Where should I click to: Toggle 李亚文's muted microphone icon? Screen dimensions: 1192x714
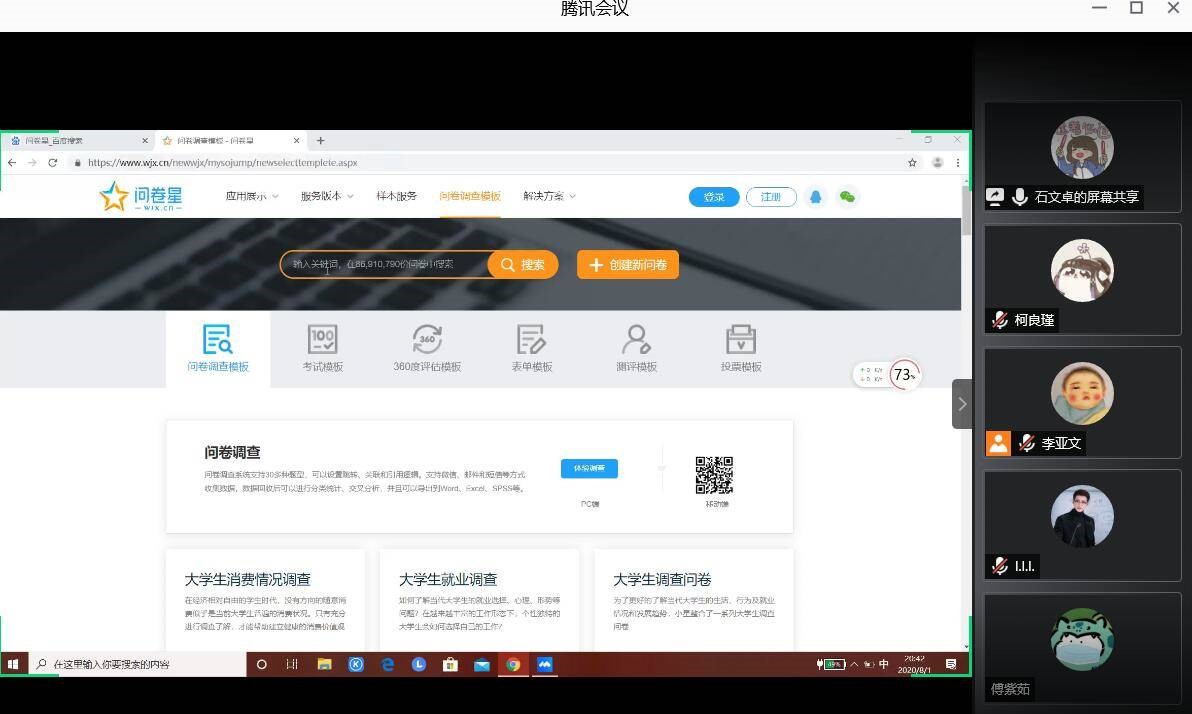click(x=1026, y=443)
